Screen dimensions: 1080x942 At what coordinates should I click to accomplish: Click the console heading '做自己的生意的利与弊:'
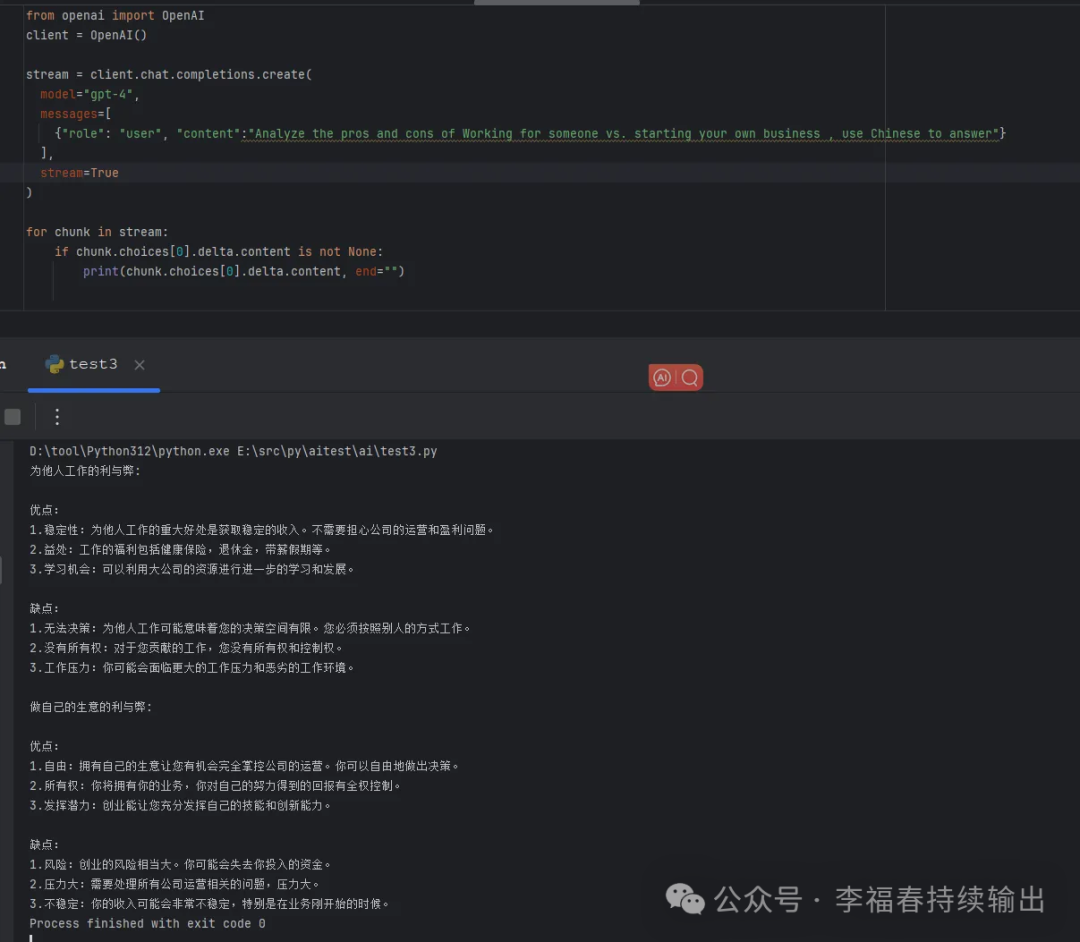click(x=91, y=707)
